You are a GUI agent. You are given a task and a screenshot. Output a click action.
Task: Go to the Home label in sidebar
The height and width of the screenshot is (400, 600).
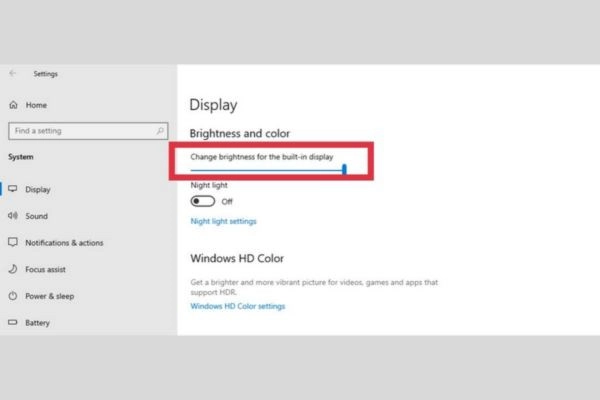[36, 105]
